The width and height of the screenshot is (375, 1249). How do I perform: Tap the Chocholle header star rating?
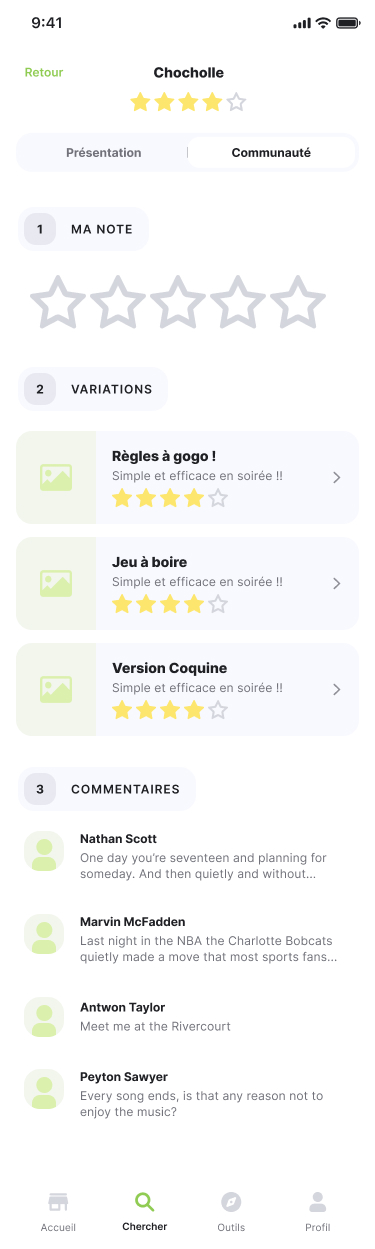(188, 101)
